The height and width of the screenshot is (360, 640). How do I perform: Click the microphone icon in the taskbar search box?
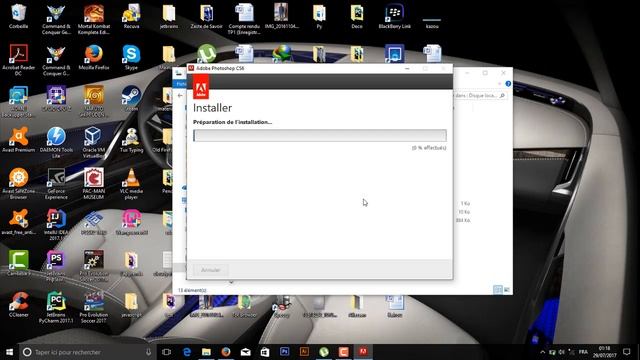click(148, 352)
